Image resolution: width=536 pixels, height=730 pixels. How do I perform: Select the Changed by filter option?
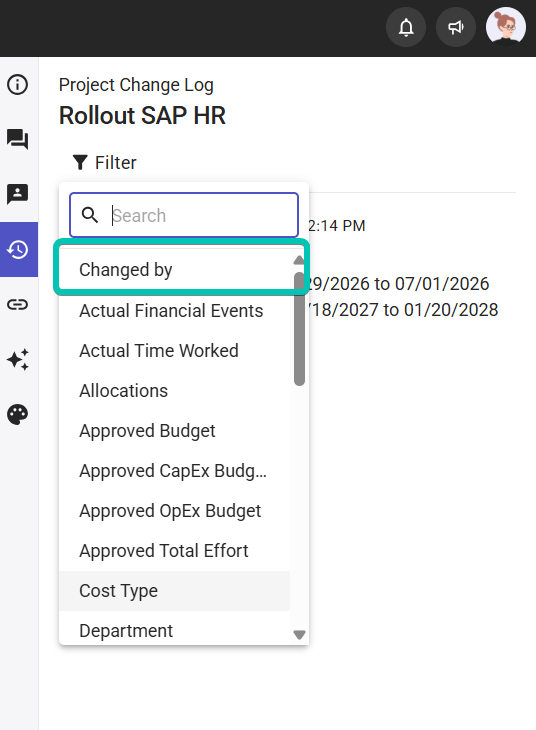175,270
